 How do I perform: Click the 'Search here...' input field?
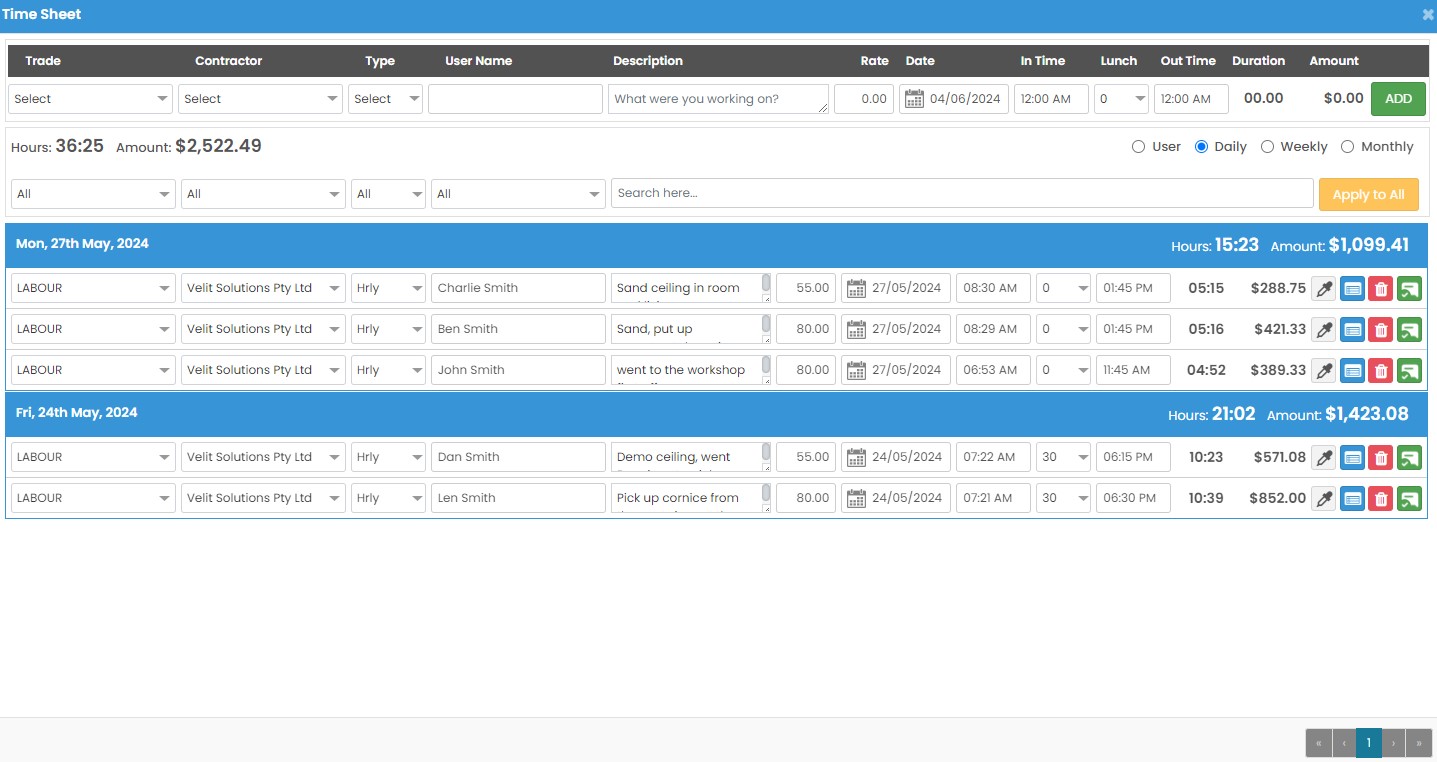pyautogui.click(x=961, y=193)
